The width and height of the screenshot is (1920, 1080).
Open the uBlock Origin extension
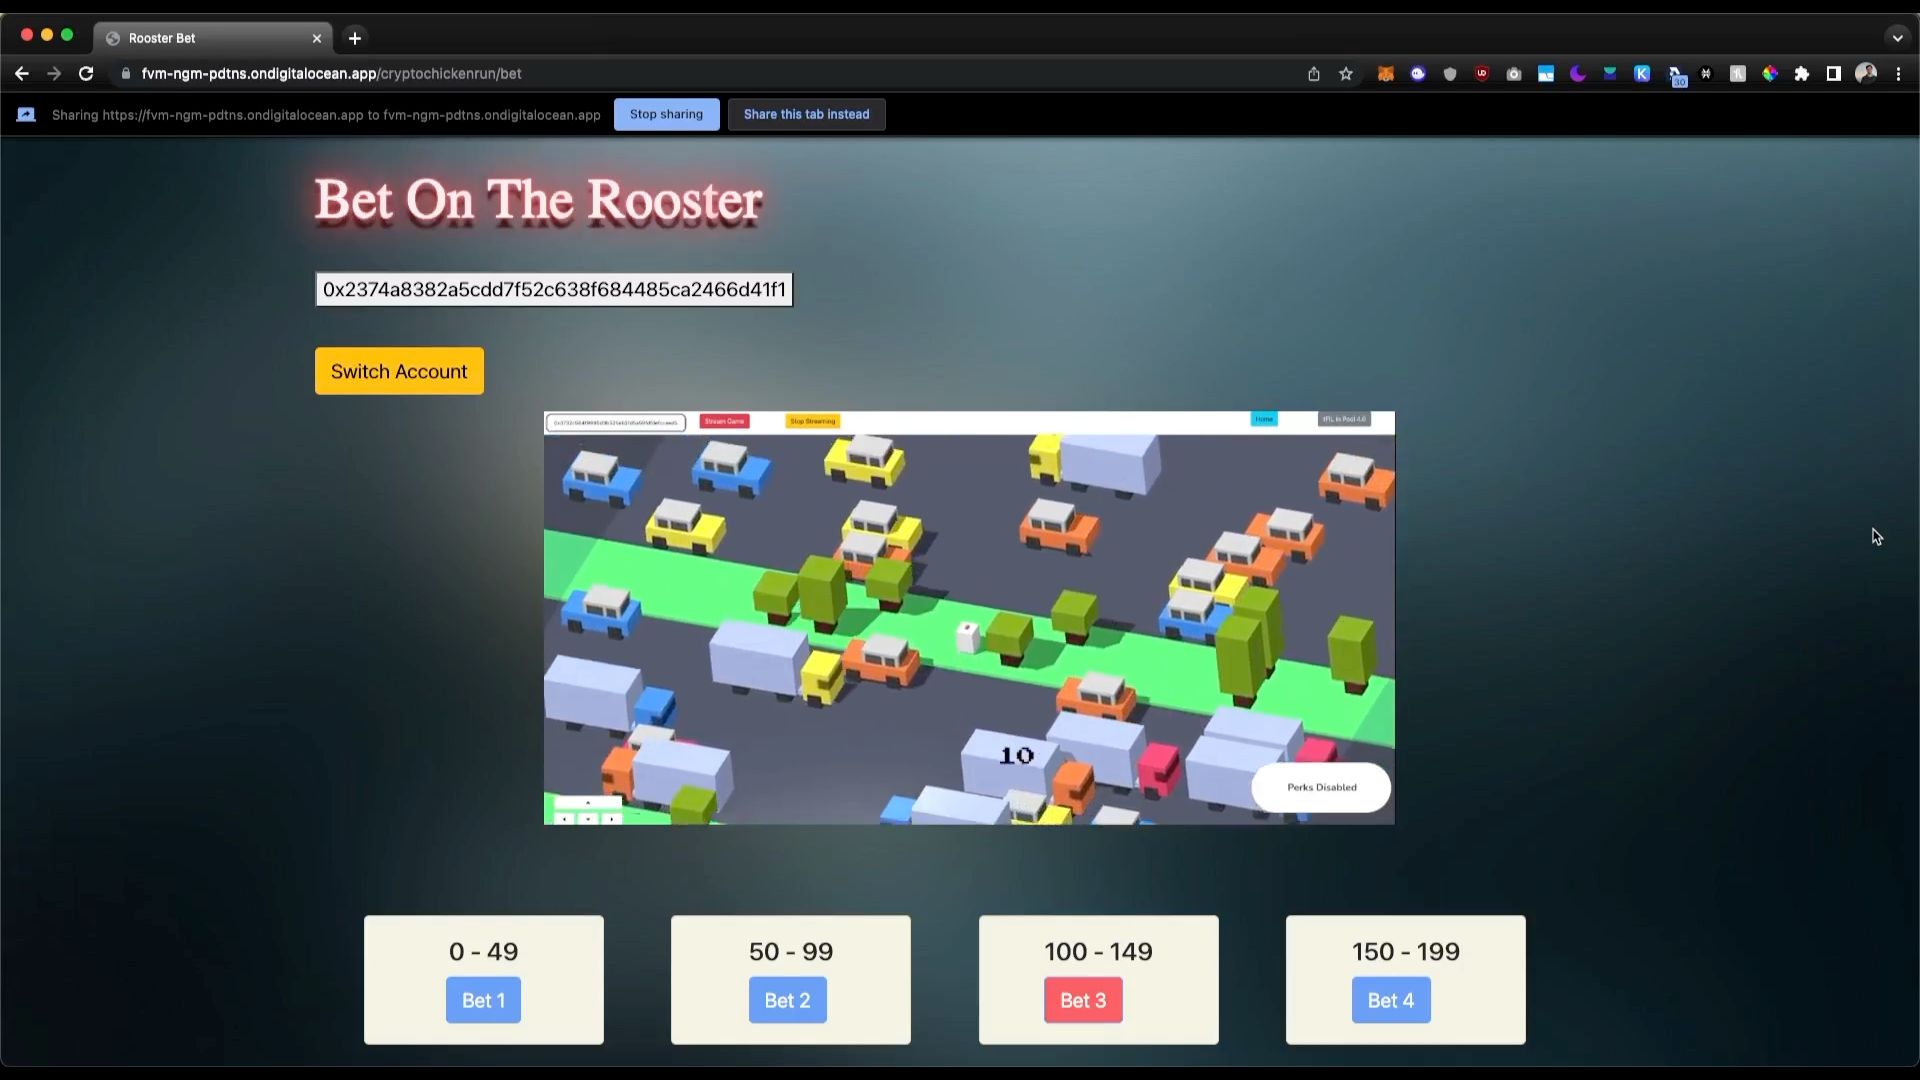[1482, 74]
